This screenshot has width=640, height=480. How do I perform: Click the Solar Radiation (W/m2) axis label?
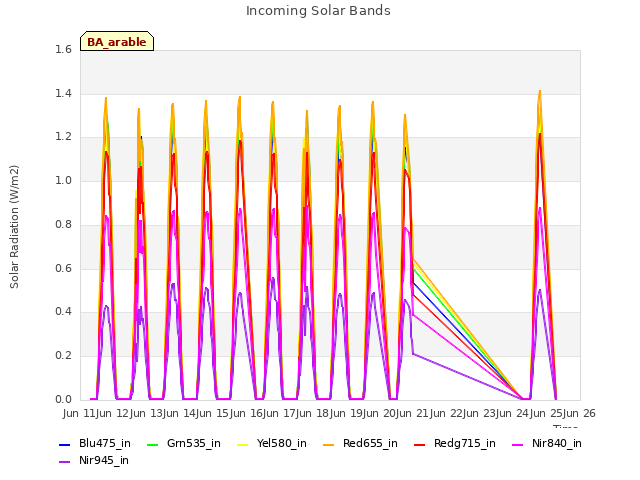[x=14, y=227]
